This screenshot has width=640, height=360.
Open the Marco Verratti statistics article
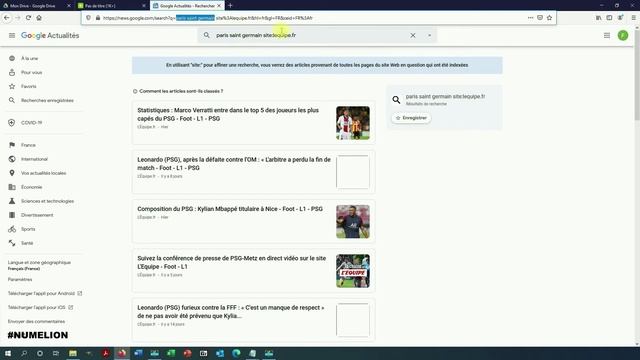(x=228, y=114)
